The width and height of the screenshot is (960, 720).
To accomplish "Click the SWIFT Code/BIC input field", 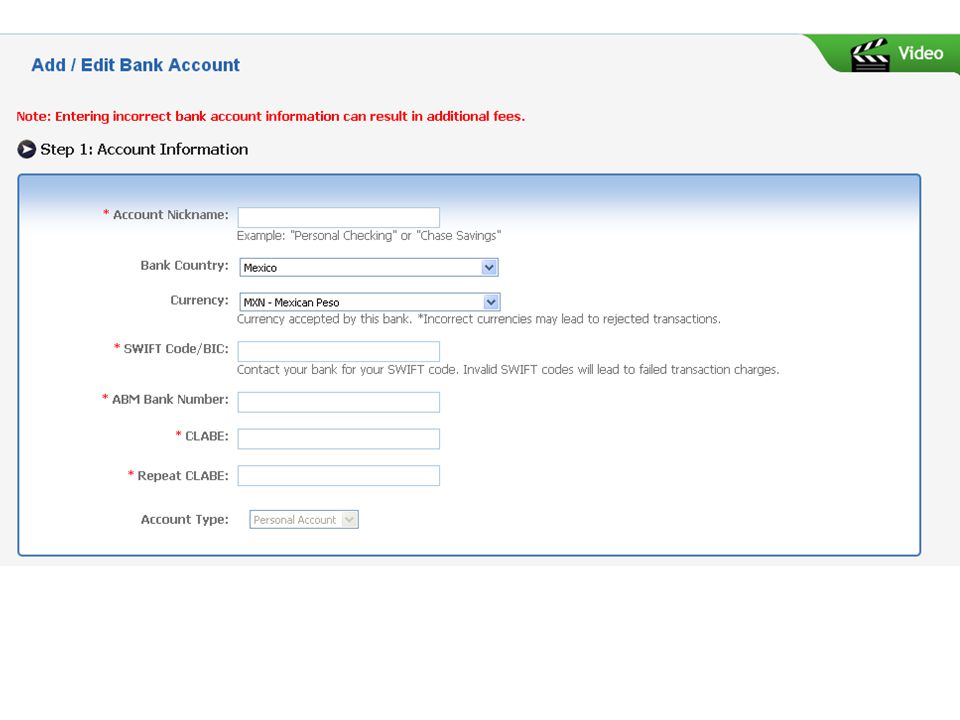I will coord(339,351).
